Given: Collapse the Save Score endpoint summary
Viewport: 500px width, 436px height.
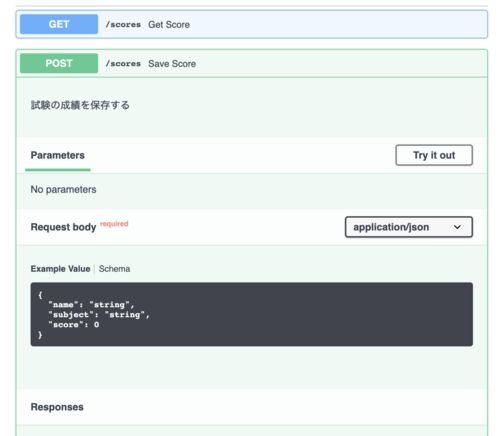Looking at the screenshot, I should pos(252,63).
